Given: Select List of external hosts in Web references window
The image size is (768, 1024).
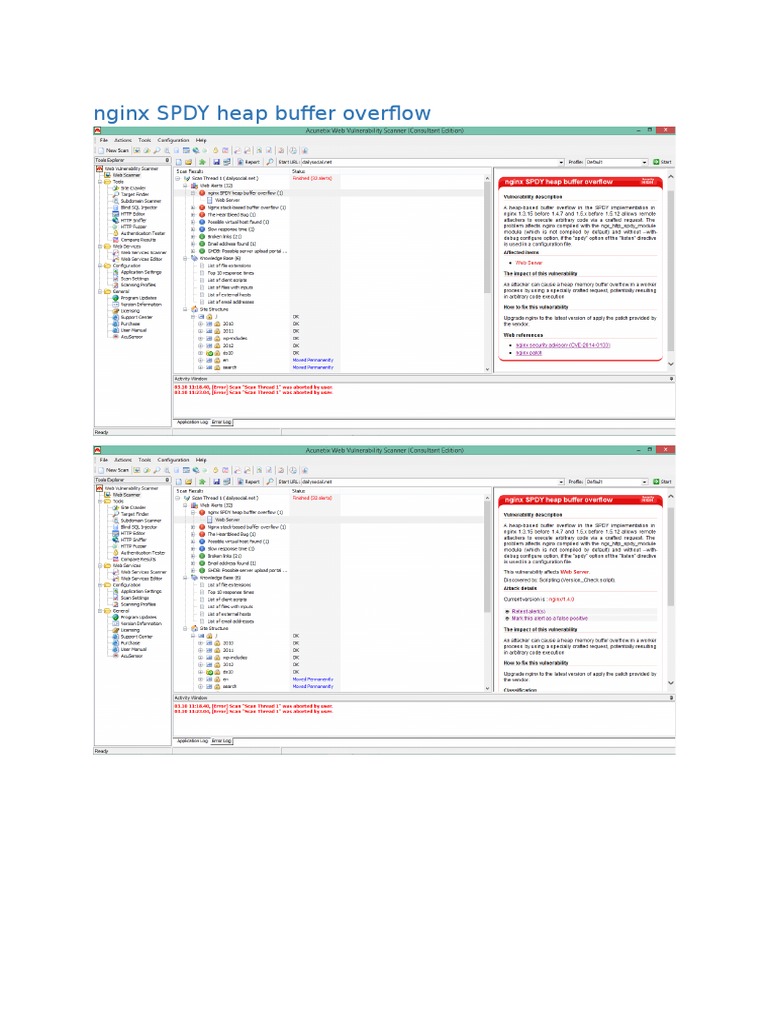Looking at the screenshot, I should 229,295.
